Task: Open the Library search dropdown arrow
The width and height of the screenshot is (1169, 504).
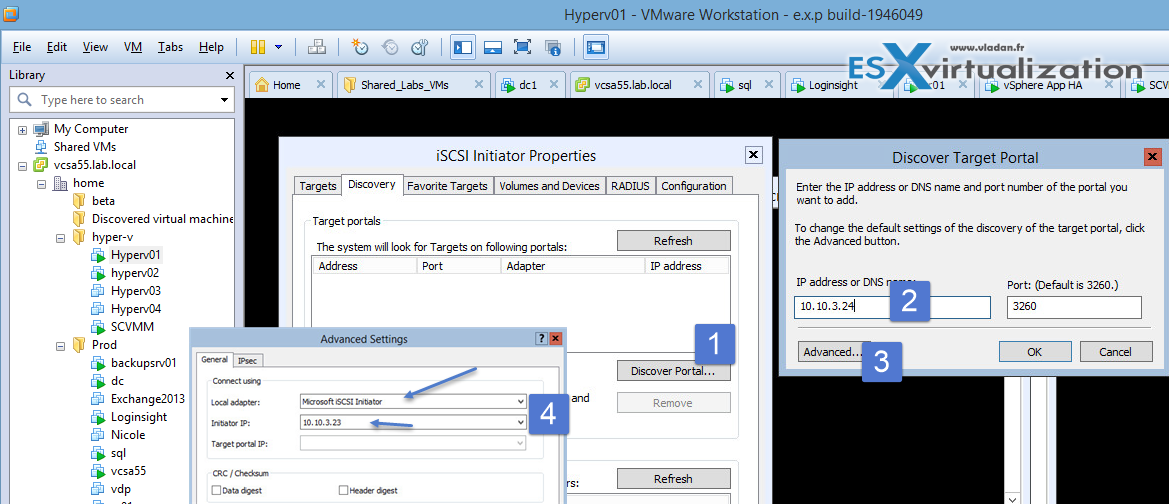Action: 224,100
